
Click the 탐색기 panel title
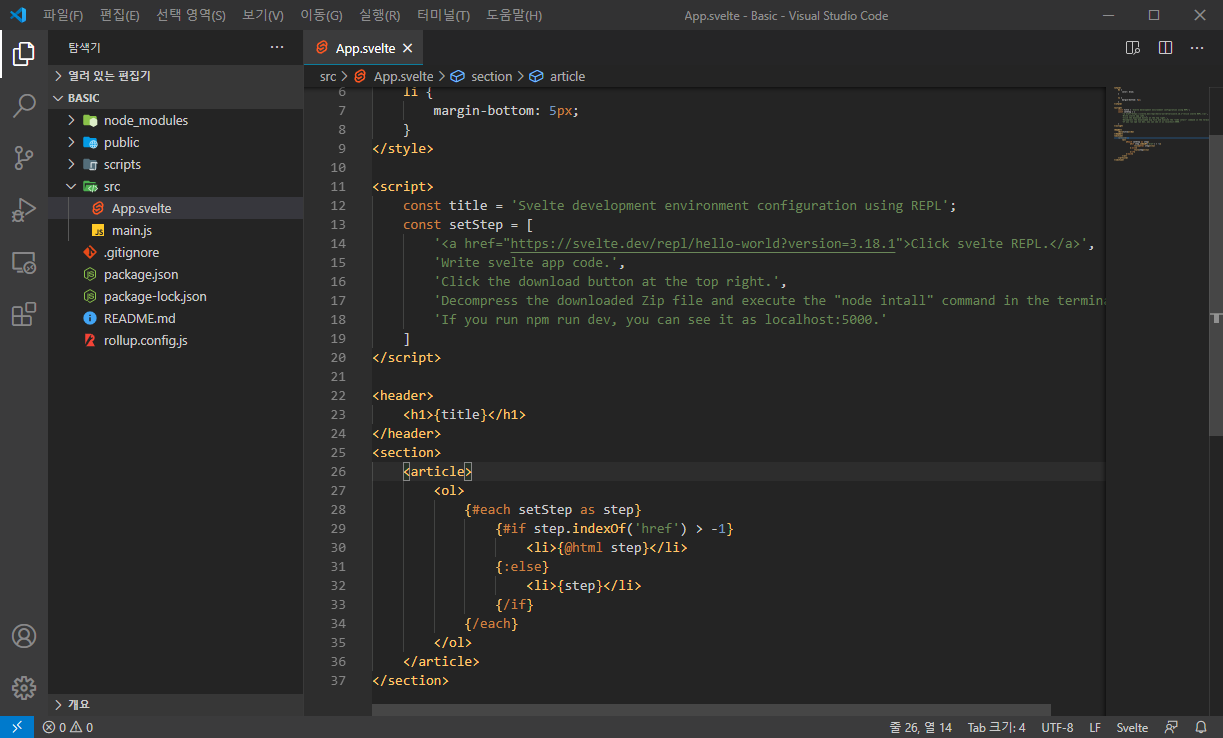[x=84, y=47]
